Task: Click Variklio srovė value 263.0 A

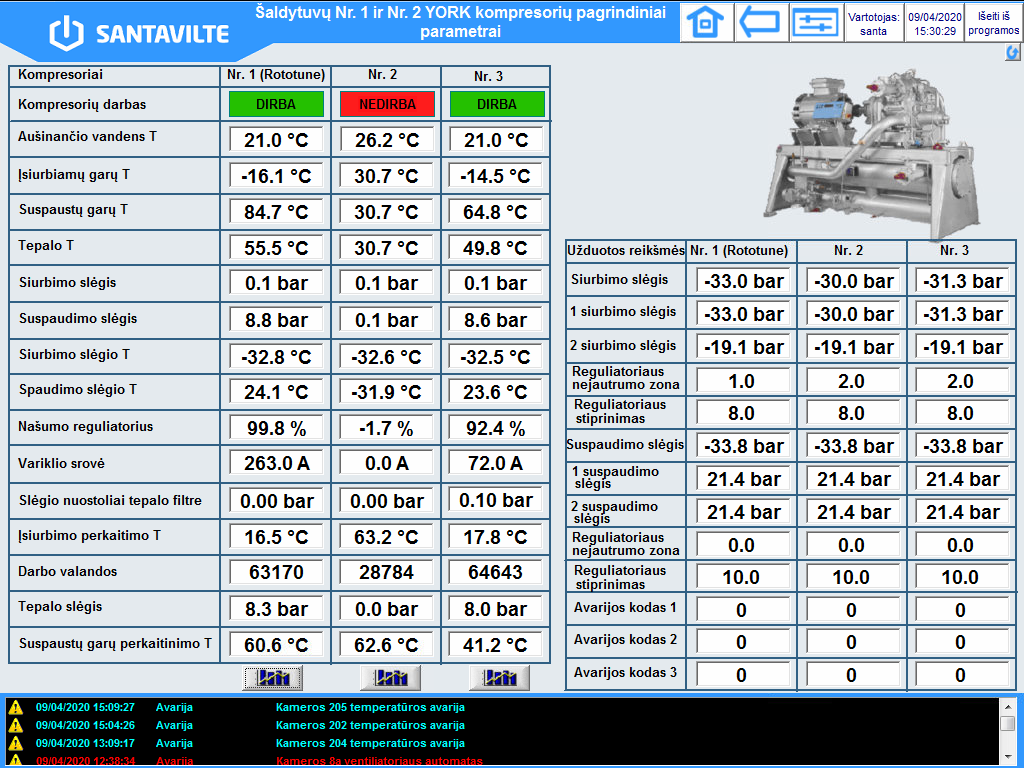Action: coord(276,464)
